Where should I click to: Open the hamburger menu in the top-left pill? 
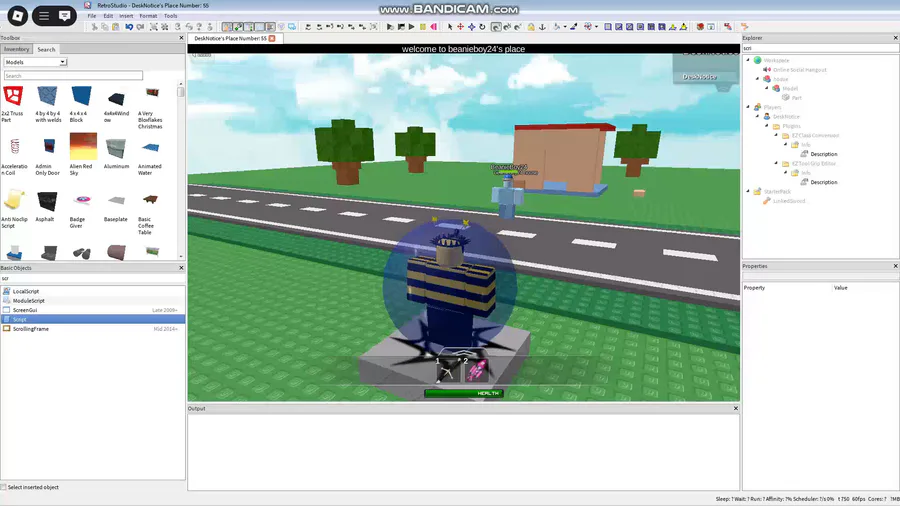coord(44,15)
